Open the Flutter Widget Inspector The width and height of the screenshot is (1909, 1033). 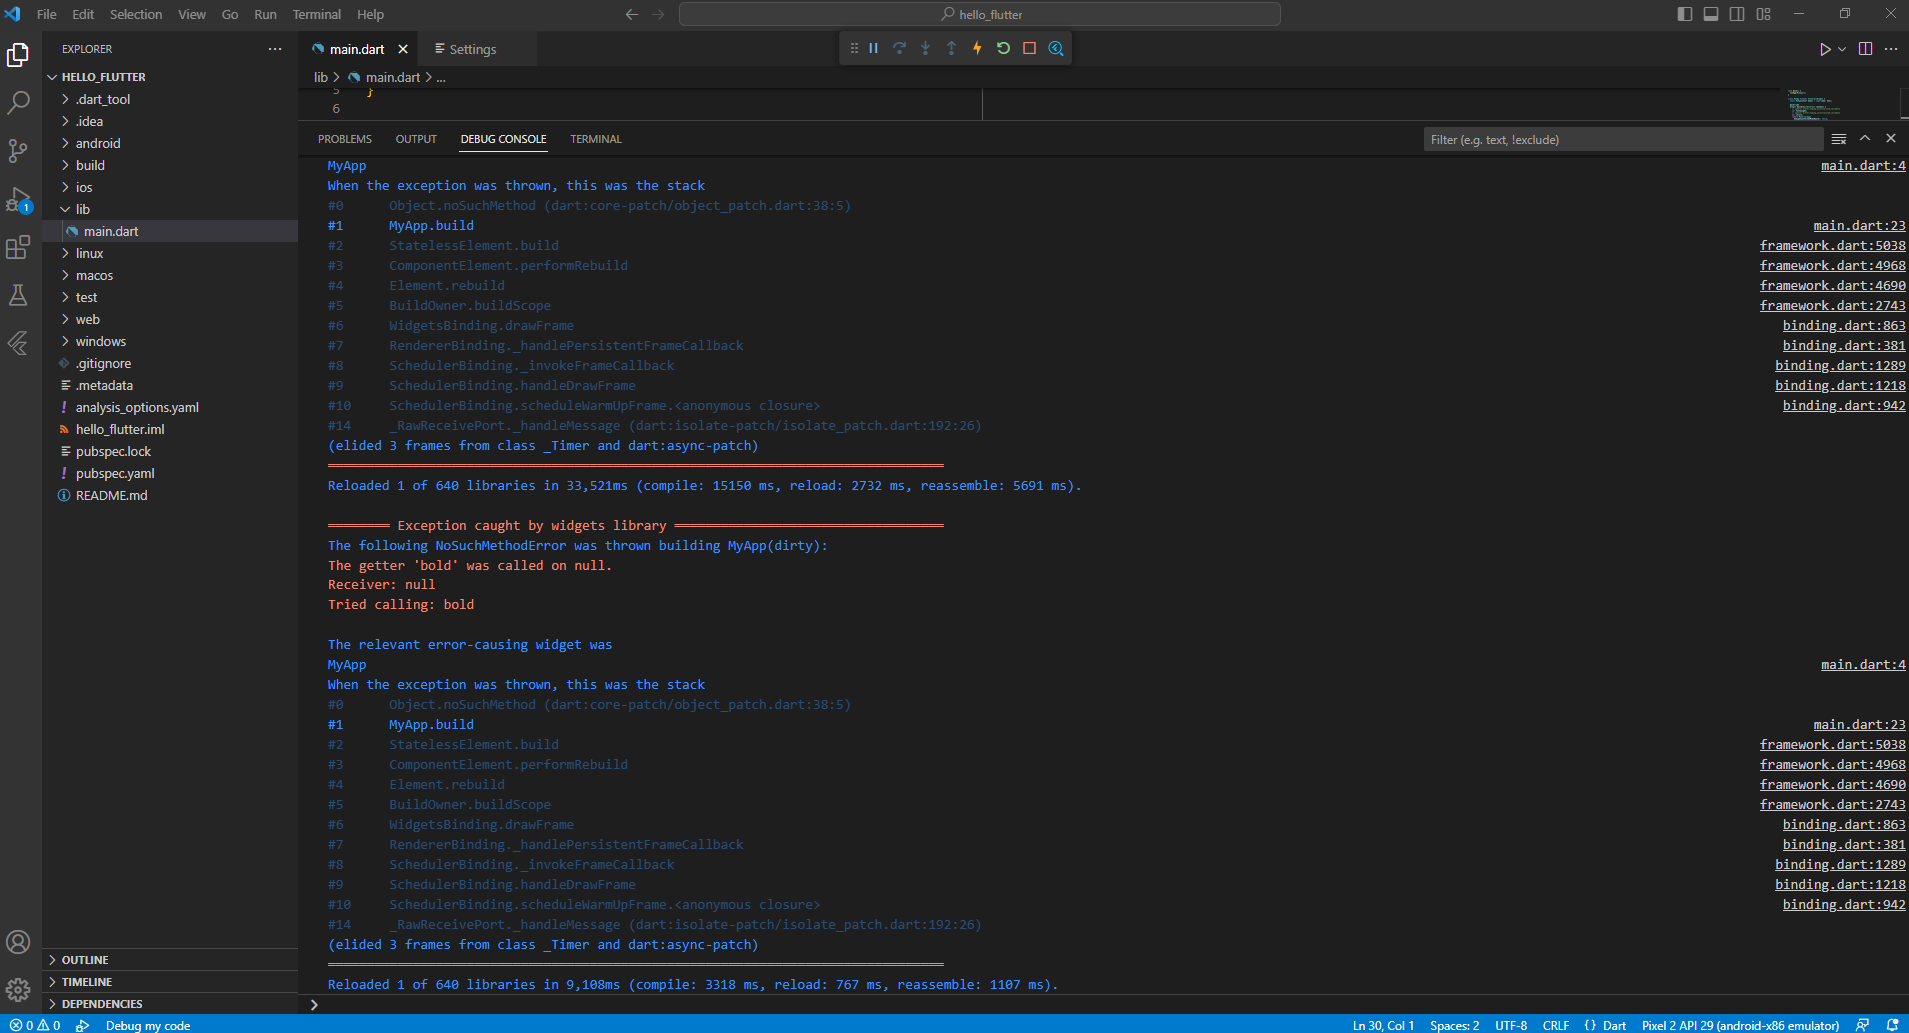click(1056, 48)
